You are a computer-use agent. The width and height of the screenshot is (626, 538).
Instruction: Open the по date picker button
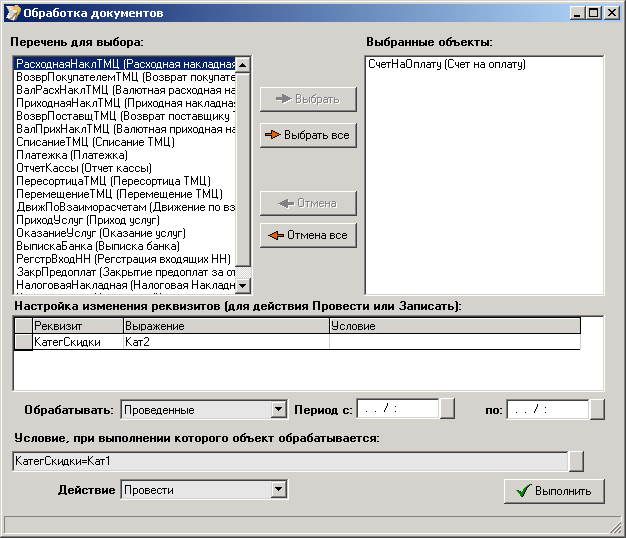[597, 409]
